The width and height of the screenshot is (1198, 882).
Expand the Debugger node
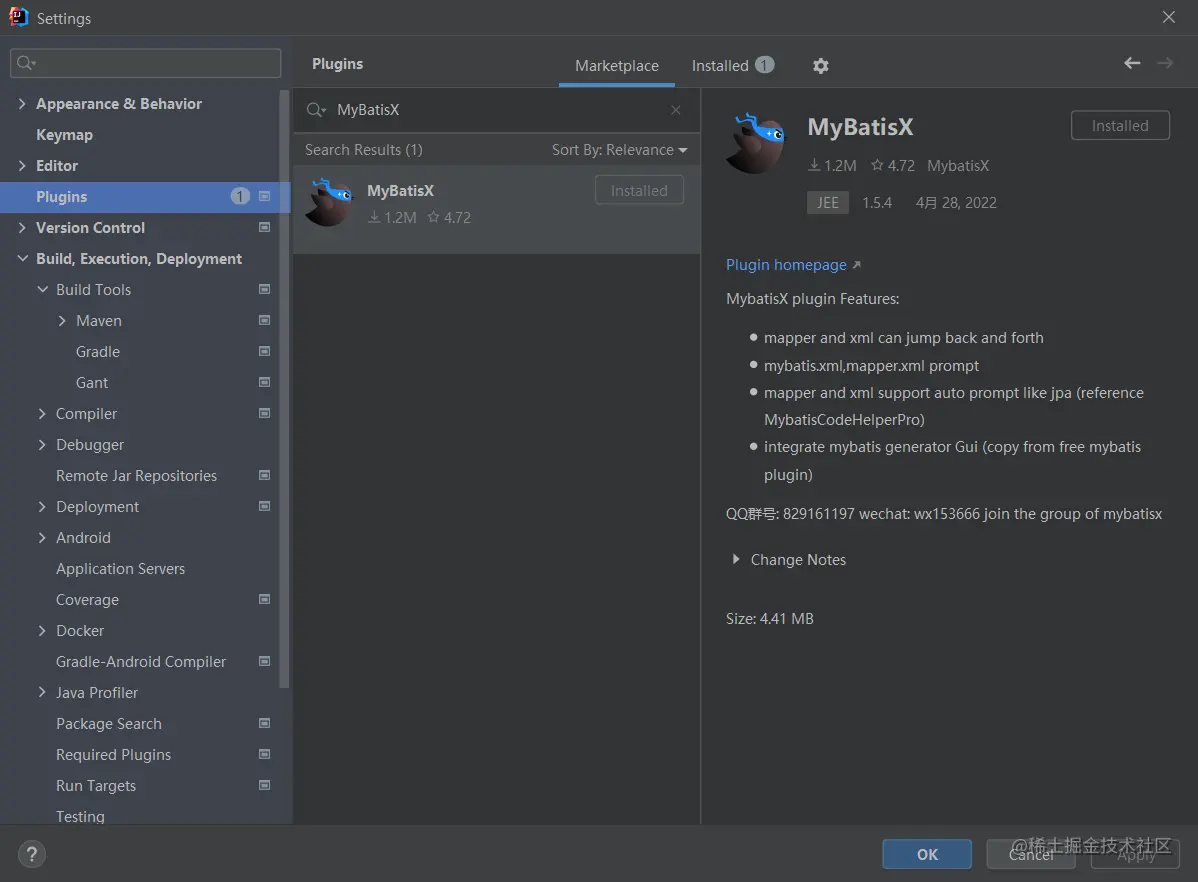42,444
